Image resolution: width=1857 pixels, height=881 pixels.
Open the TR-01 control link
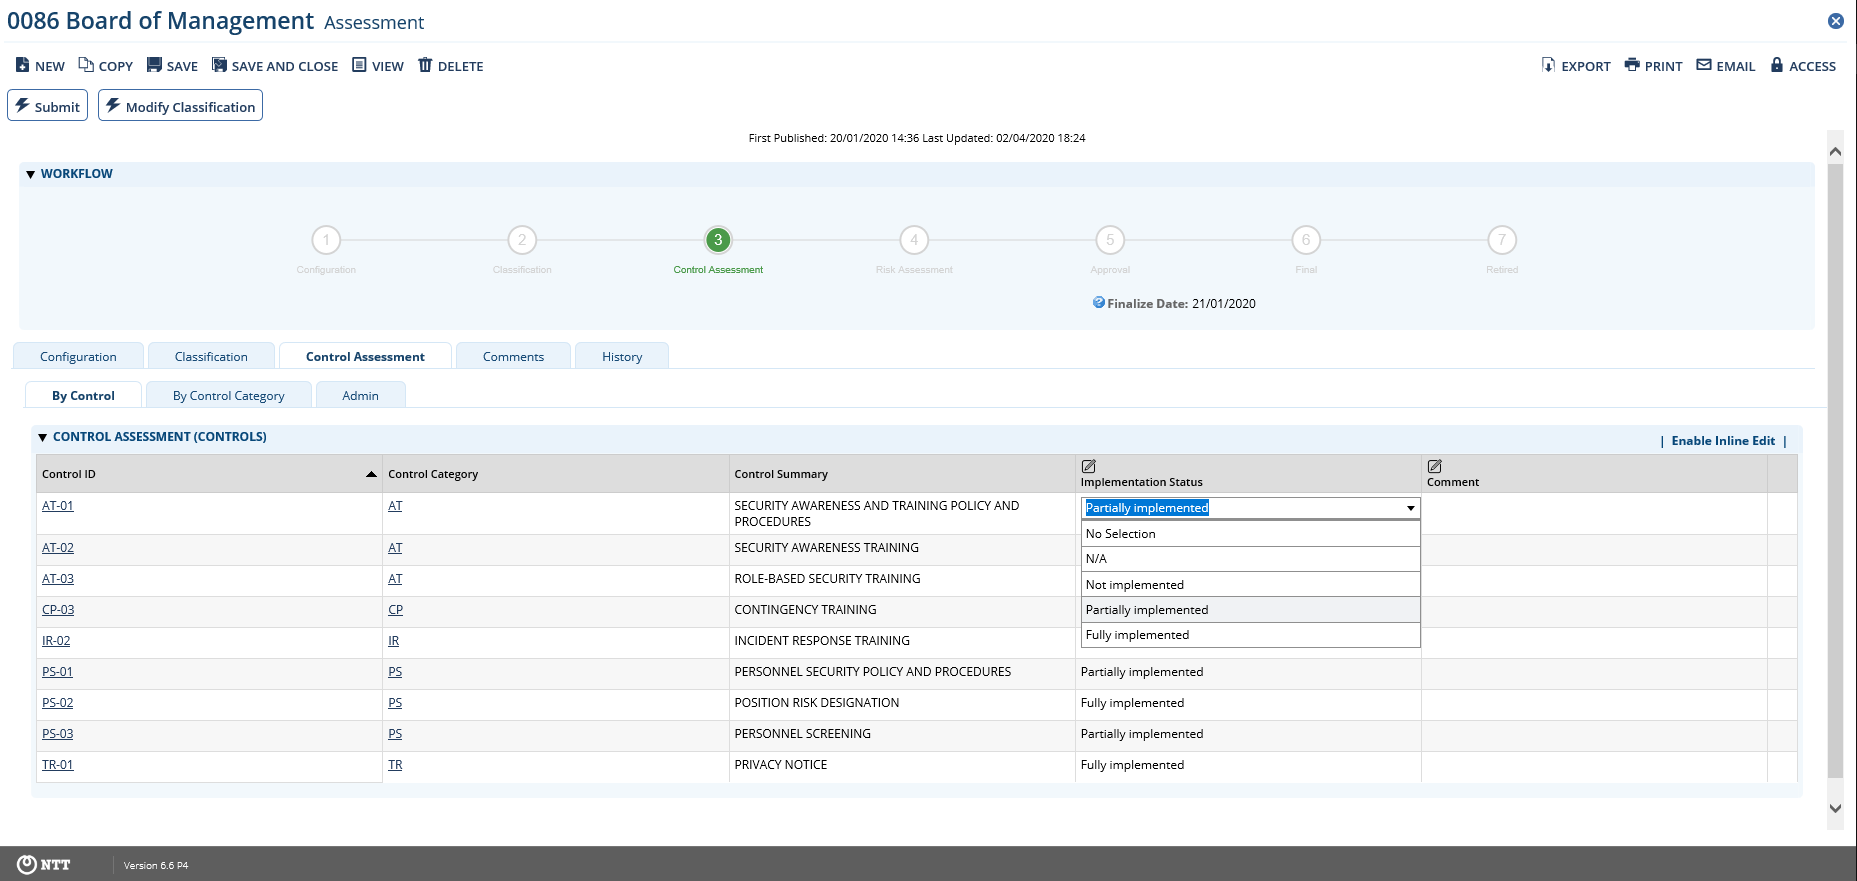coord(57,765)
